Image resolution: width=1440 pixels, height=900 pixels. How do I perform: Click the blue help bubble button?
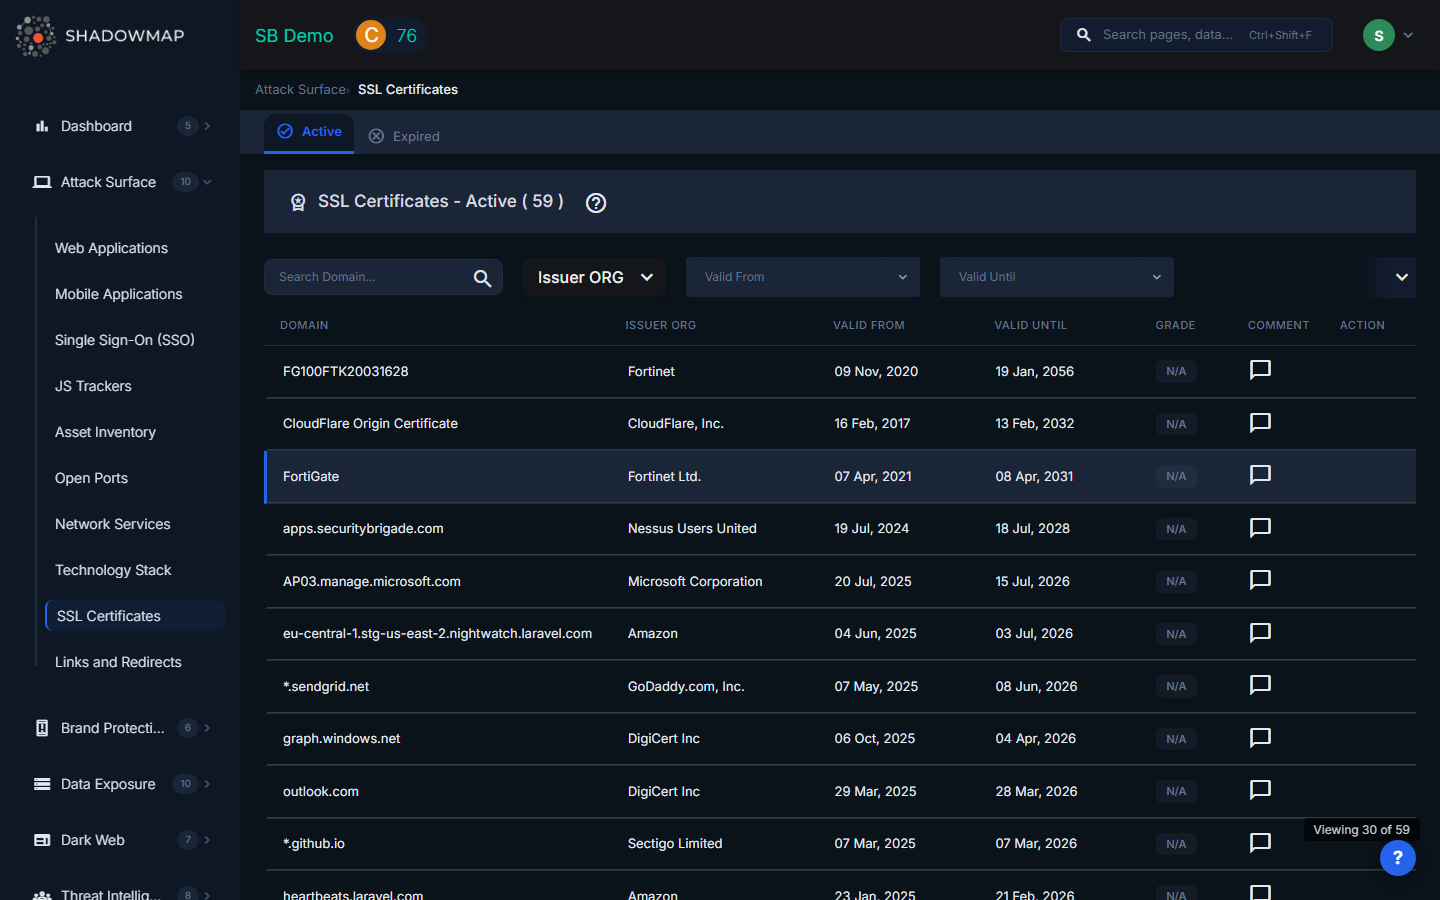tap(1397, 857)
